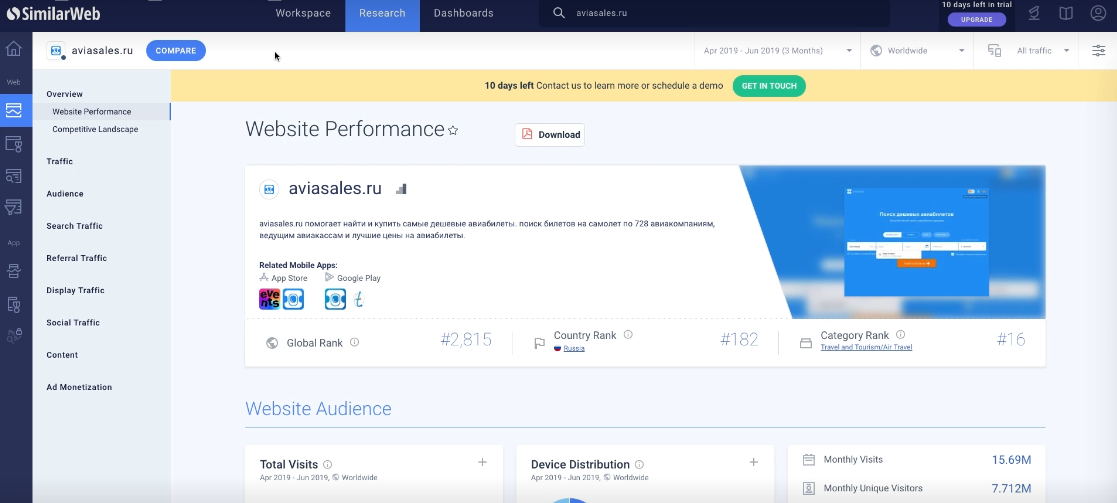Click the Country Rank info icon
The height and width of the screenshot is (503, 1117).
point(628,335)
